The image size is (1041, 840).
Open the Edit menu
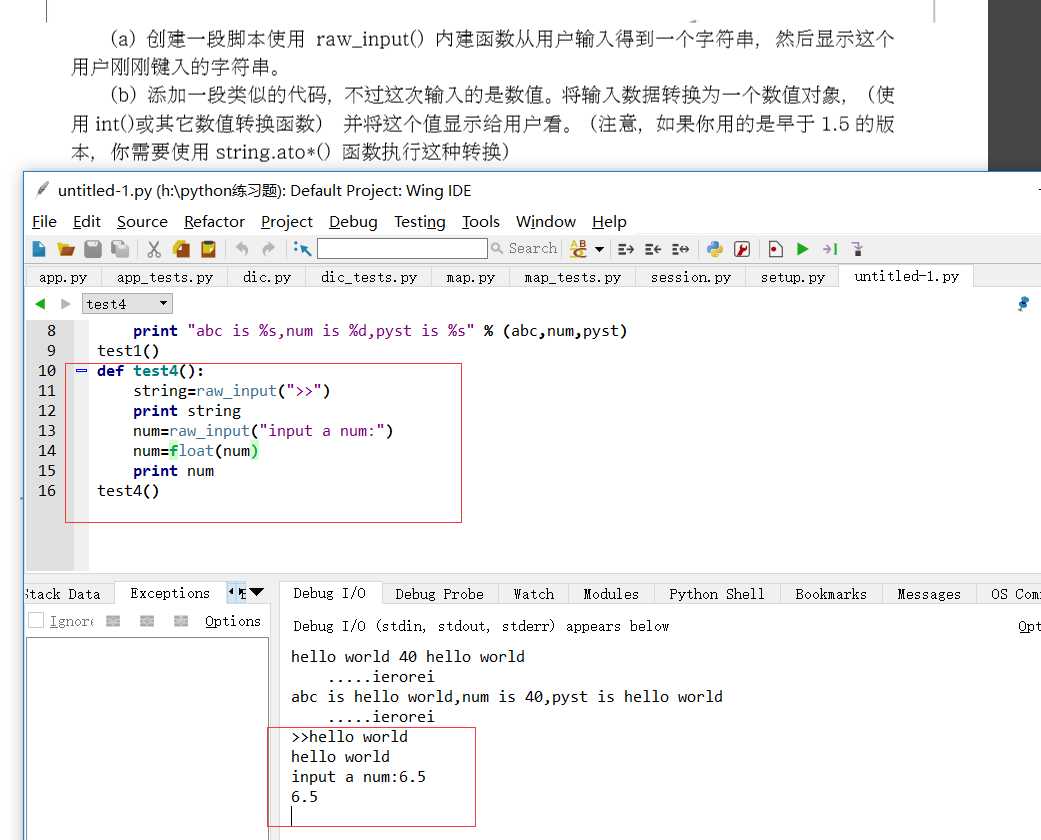87,222
